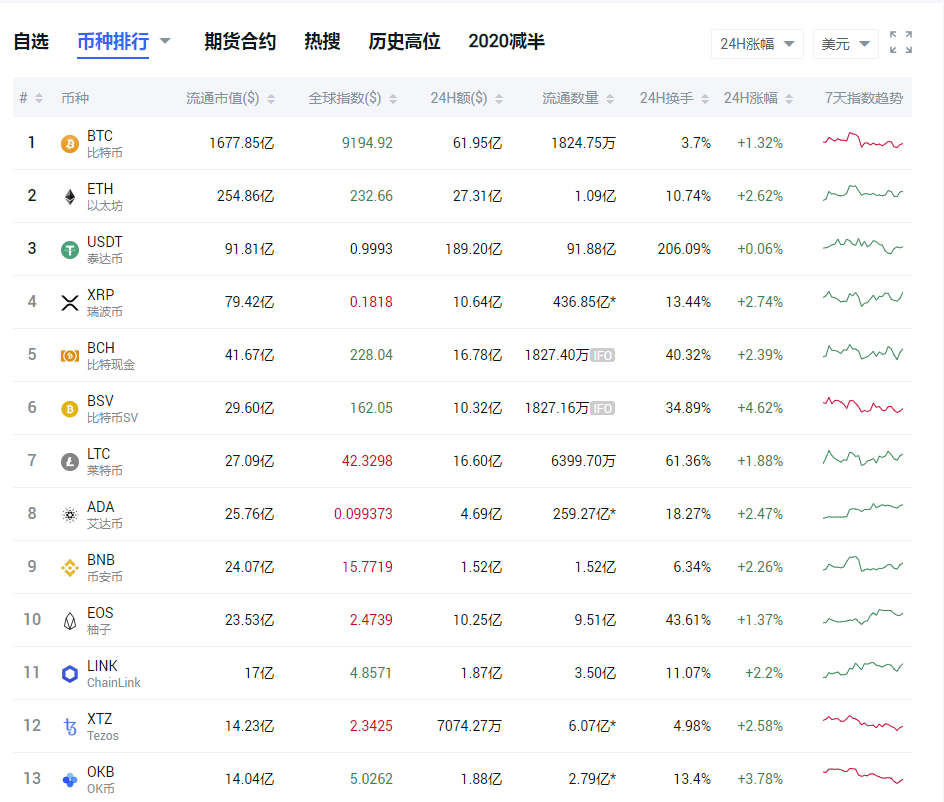The image size is (944, 802).
Task: Click LINK market cap 17亿
Action: (x=259, y=673)
